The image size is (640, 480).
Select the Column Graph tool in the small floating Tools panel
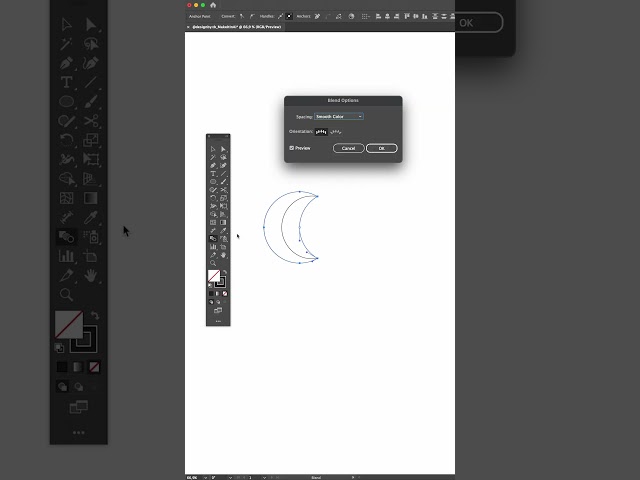(x=213, y=247)
